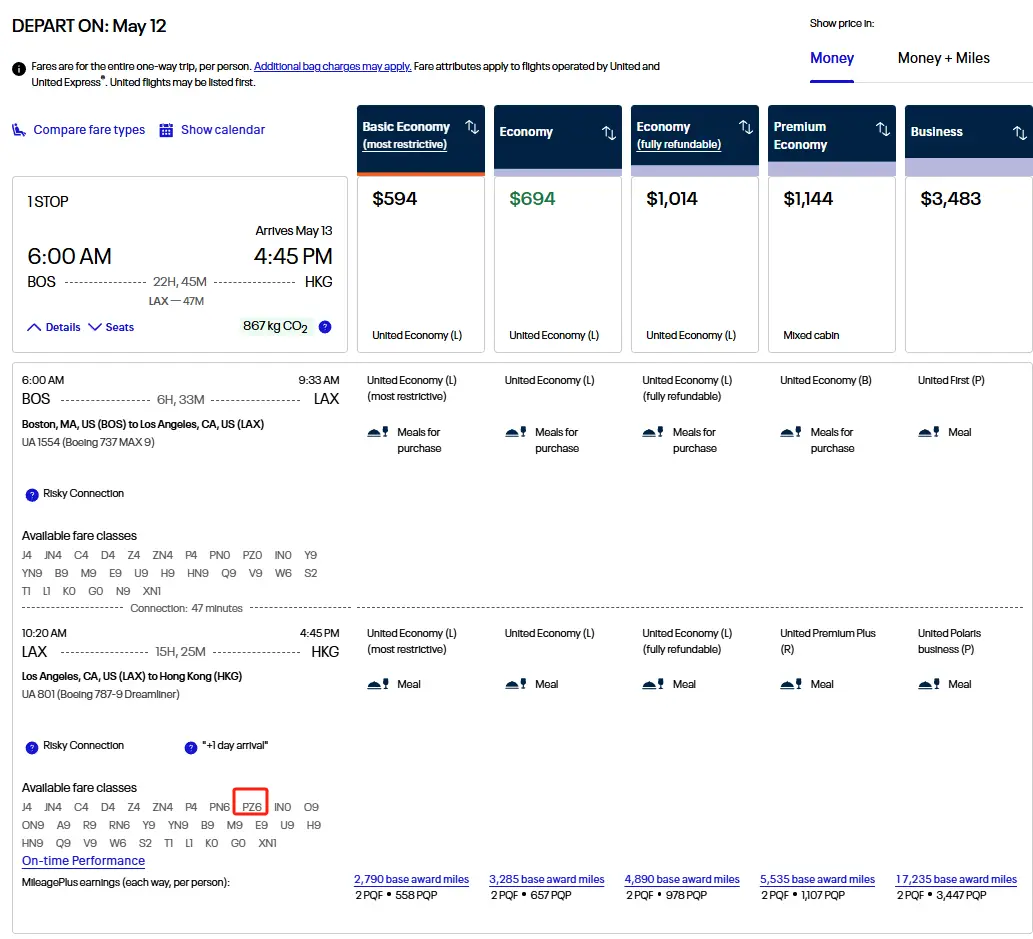The image size is (1033, 939).
Task: Click the +1 day arrival info icon
Action: pos(190,747)
